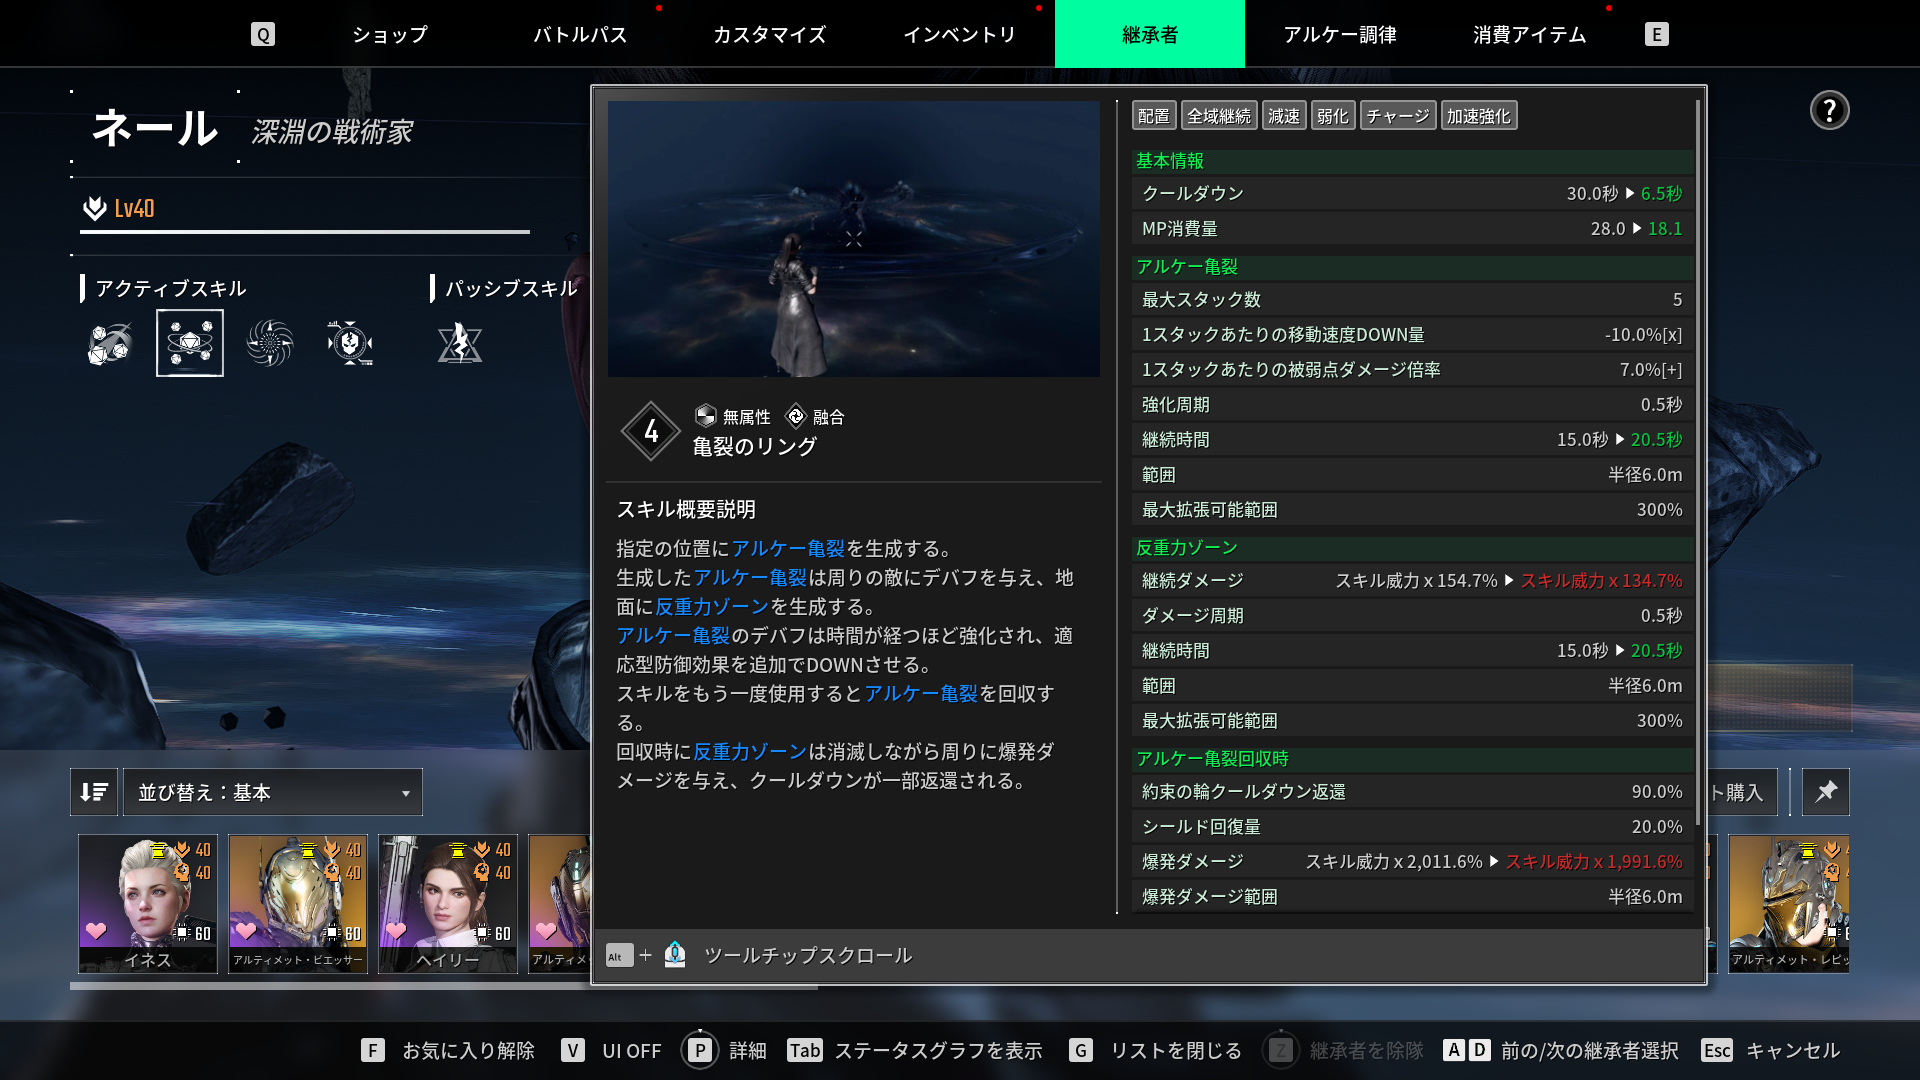This screenshot has width=1920, height=1080.
Task: Expand sort dropdown arrow
Action: (x=406, y=793)
